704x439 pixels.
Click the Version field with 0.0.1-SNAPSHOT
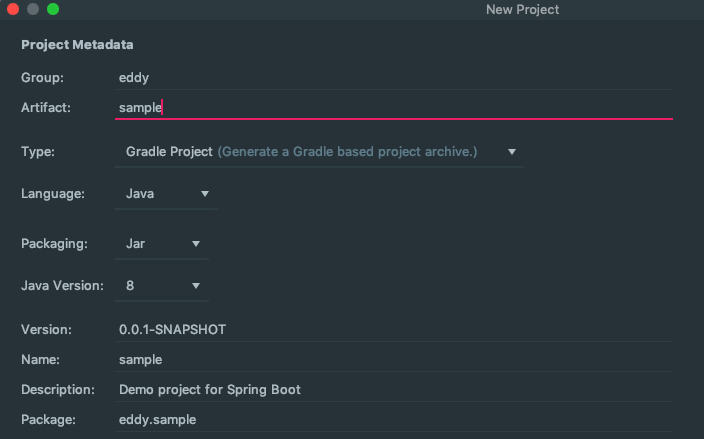(x=390, y=329)
